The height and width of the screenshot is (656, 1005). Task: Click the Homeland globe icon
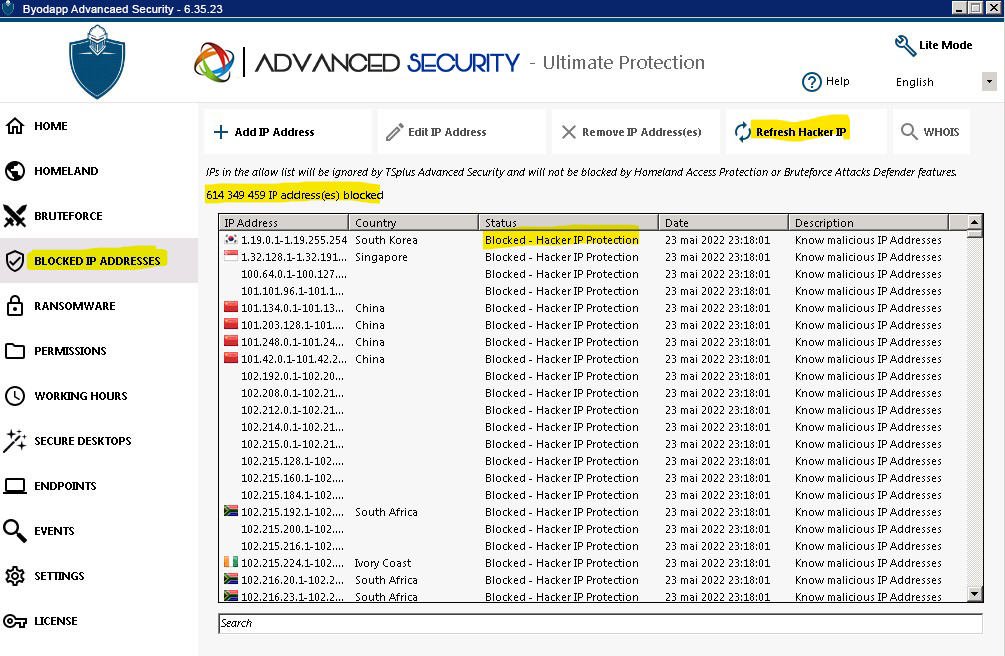coord(15,171)
